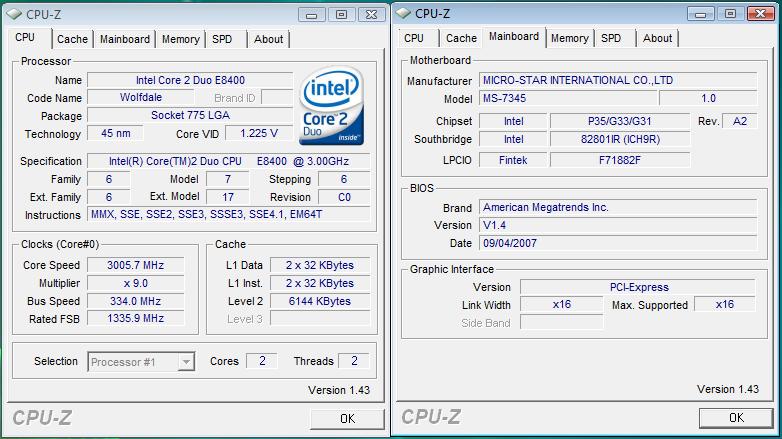Close the left CPU-Z window
The height and width of the screenshot is (439, 782).
(x=372, y=15)
